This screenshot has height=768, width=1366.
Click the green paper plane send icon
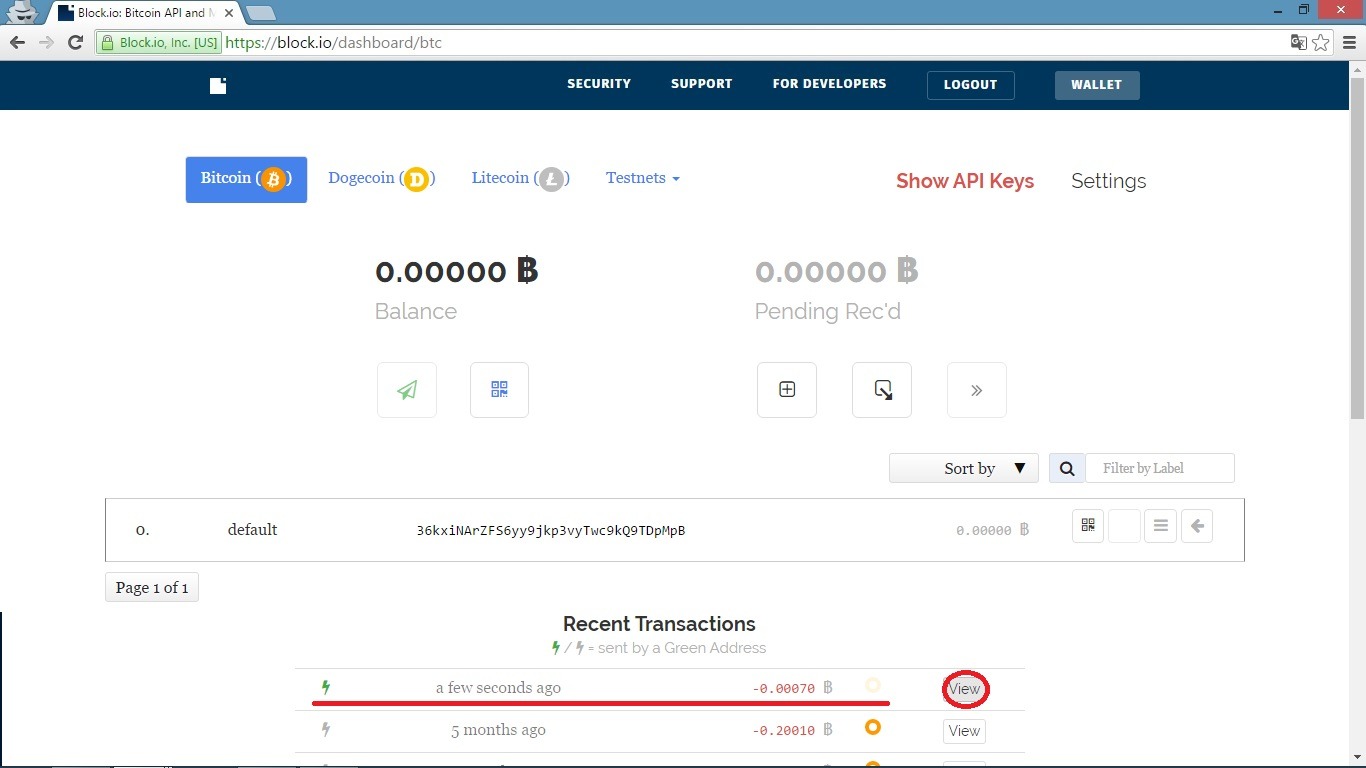point(407,390)
